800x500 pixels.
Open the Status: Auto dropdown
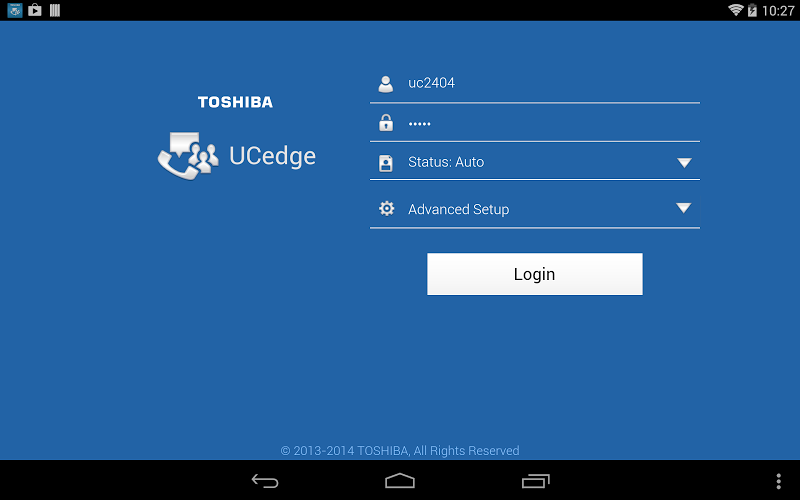[535, 162]
